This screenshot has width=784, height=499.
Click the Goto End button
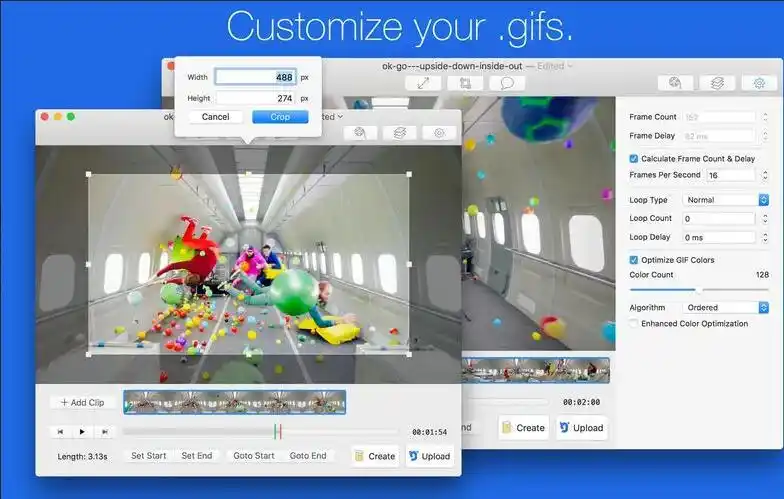coord(308,456)
